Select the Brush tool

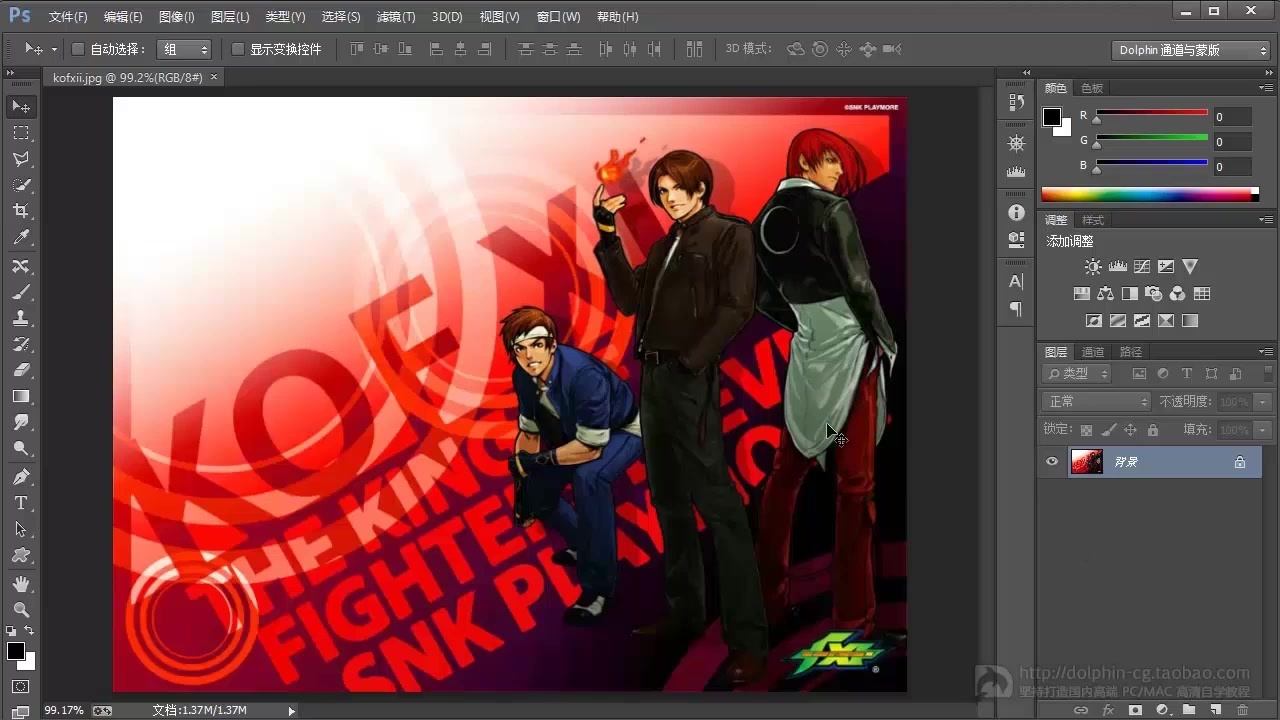pyautogui.click(x=21, y=292)
